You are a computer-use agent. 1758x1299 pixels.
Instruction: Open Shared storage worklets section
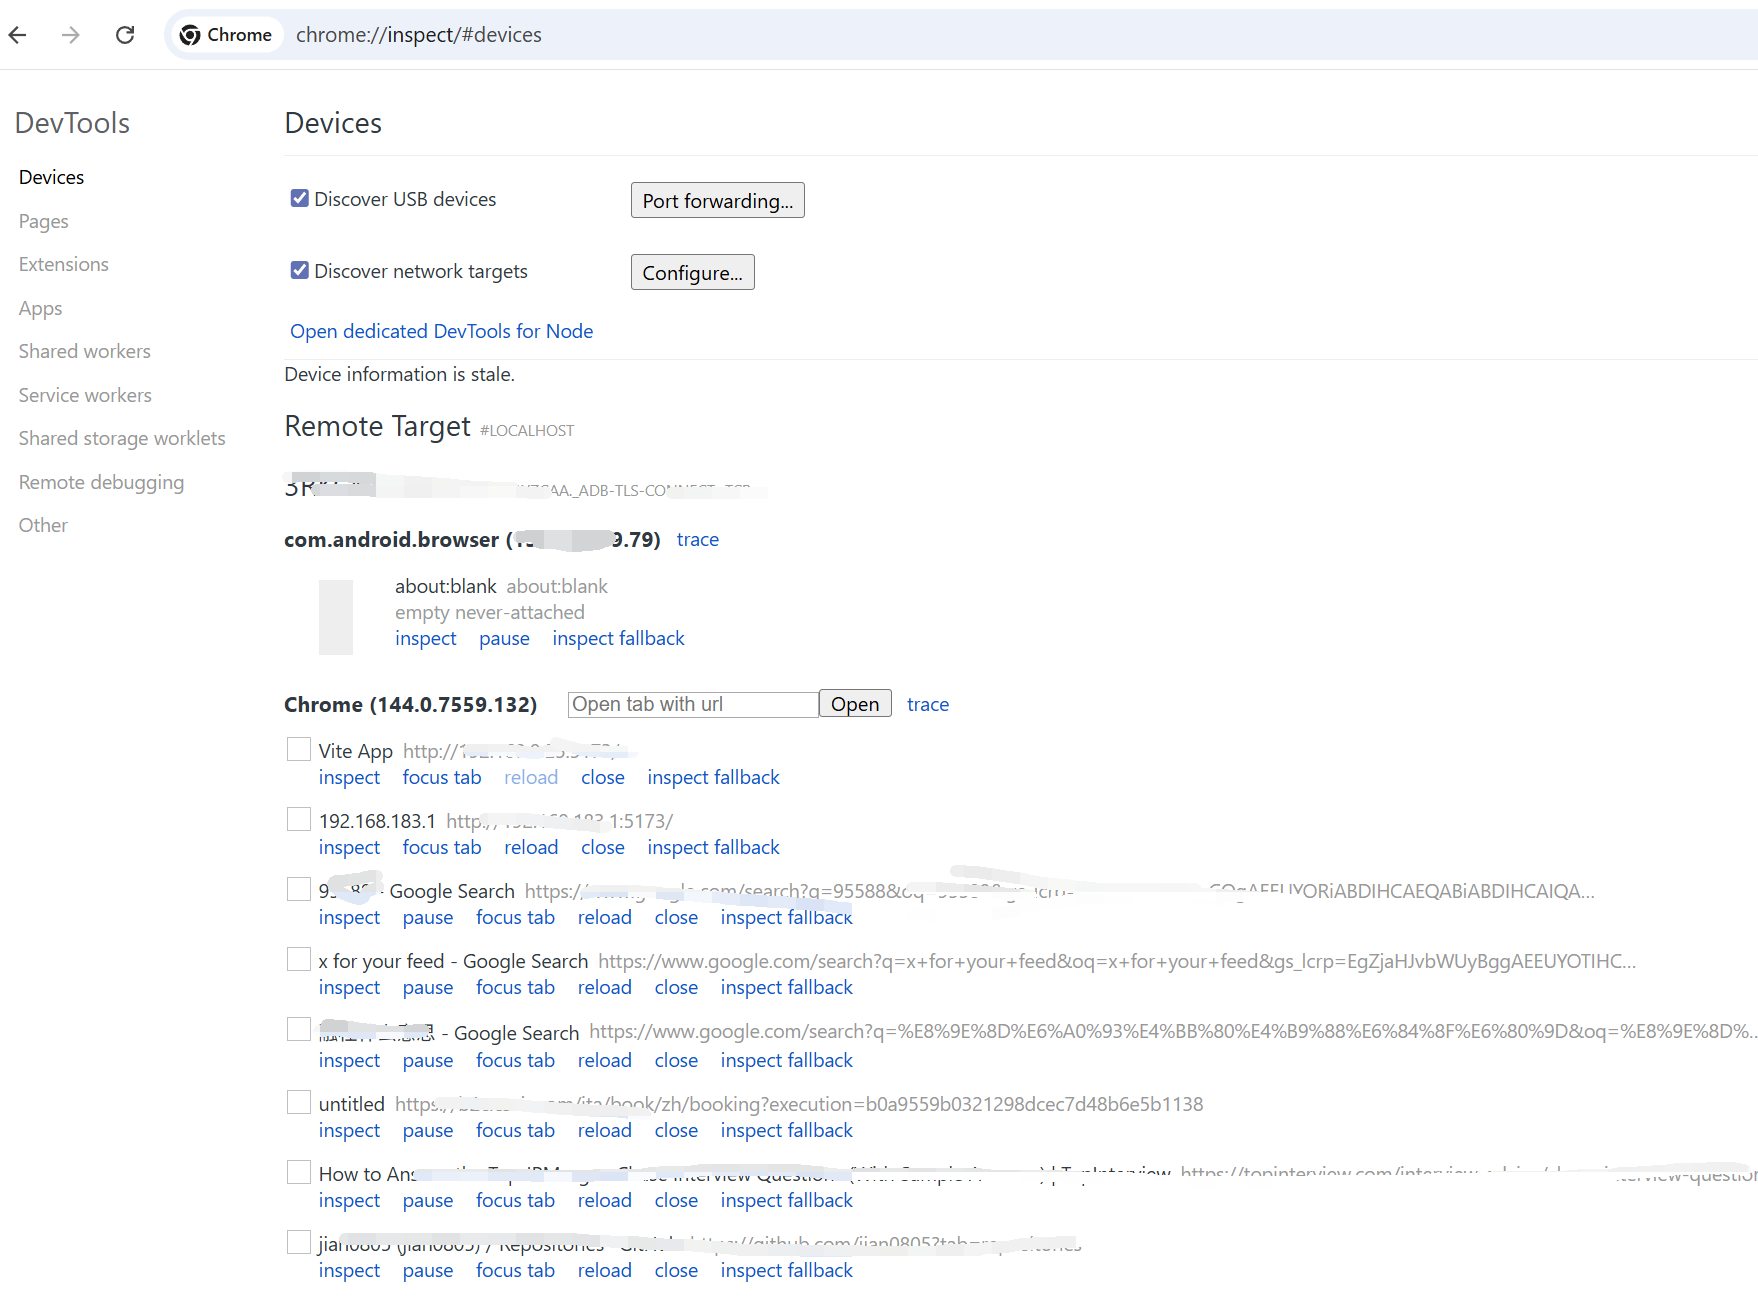pyautogui.click(x=122, y=438)
